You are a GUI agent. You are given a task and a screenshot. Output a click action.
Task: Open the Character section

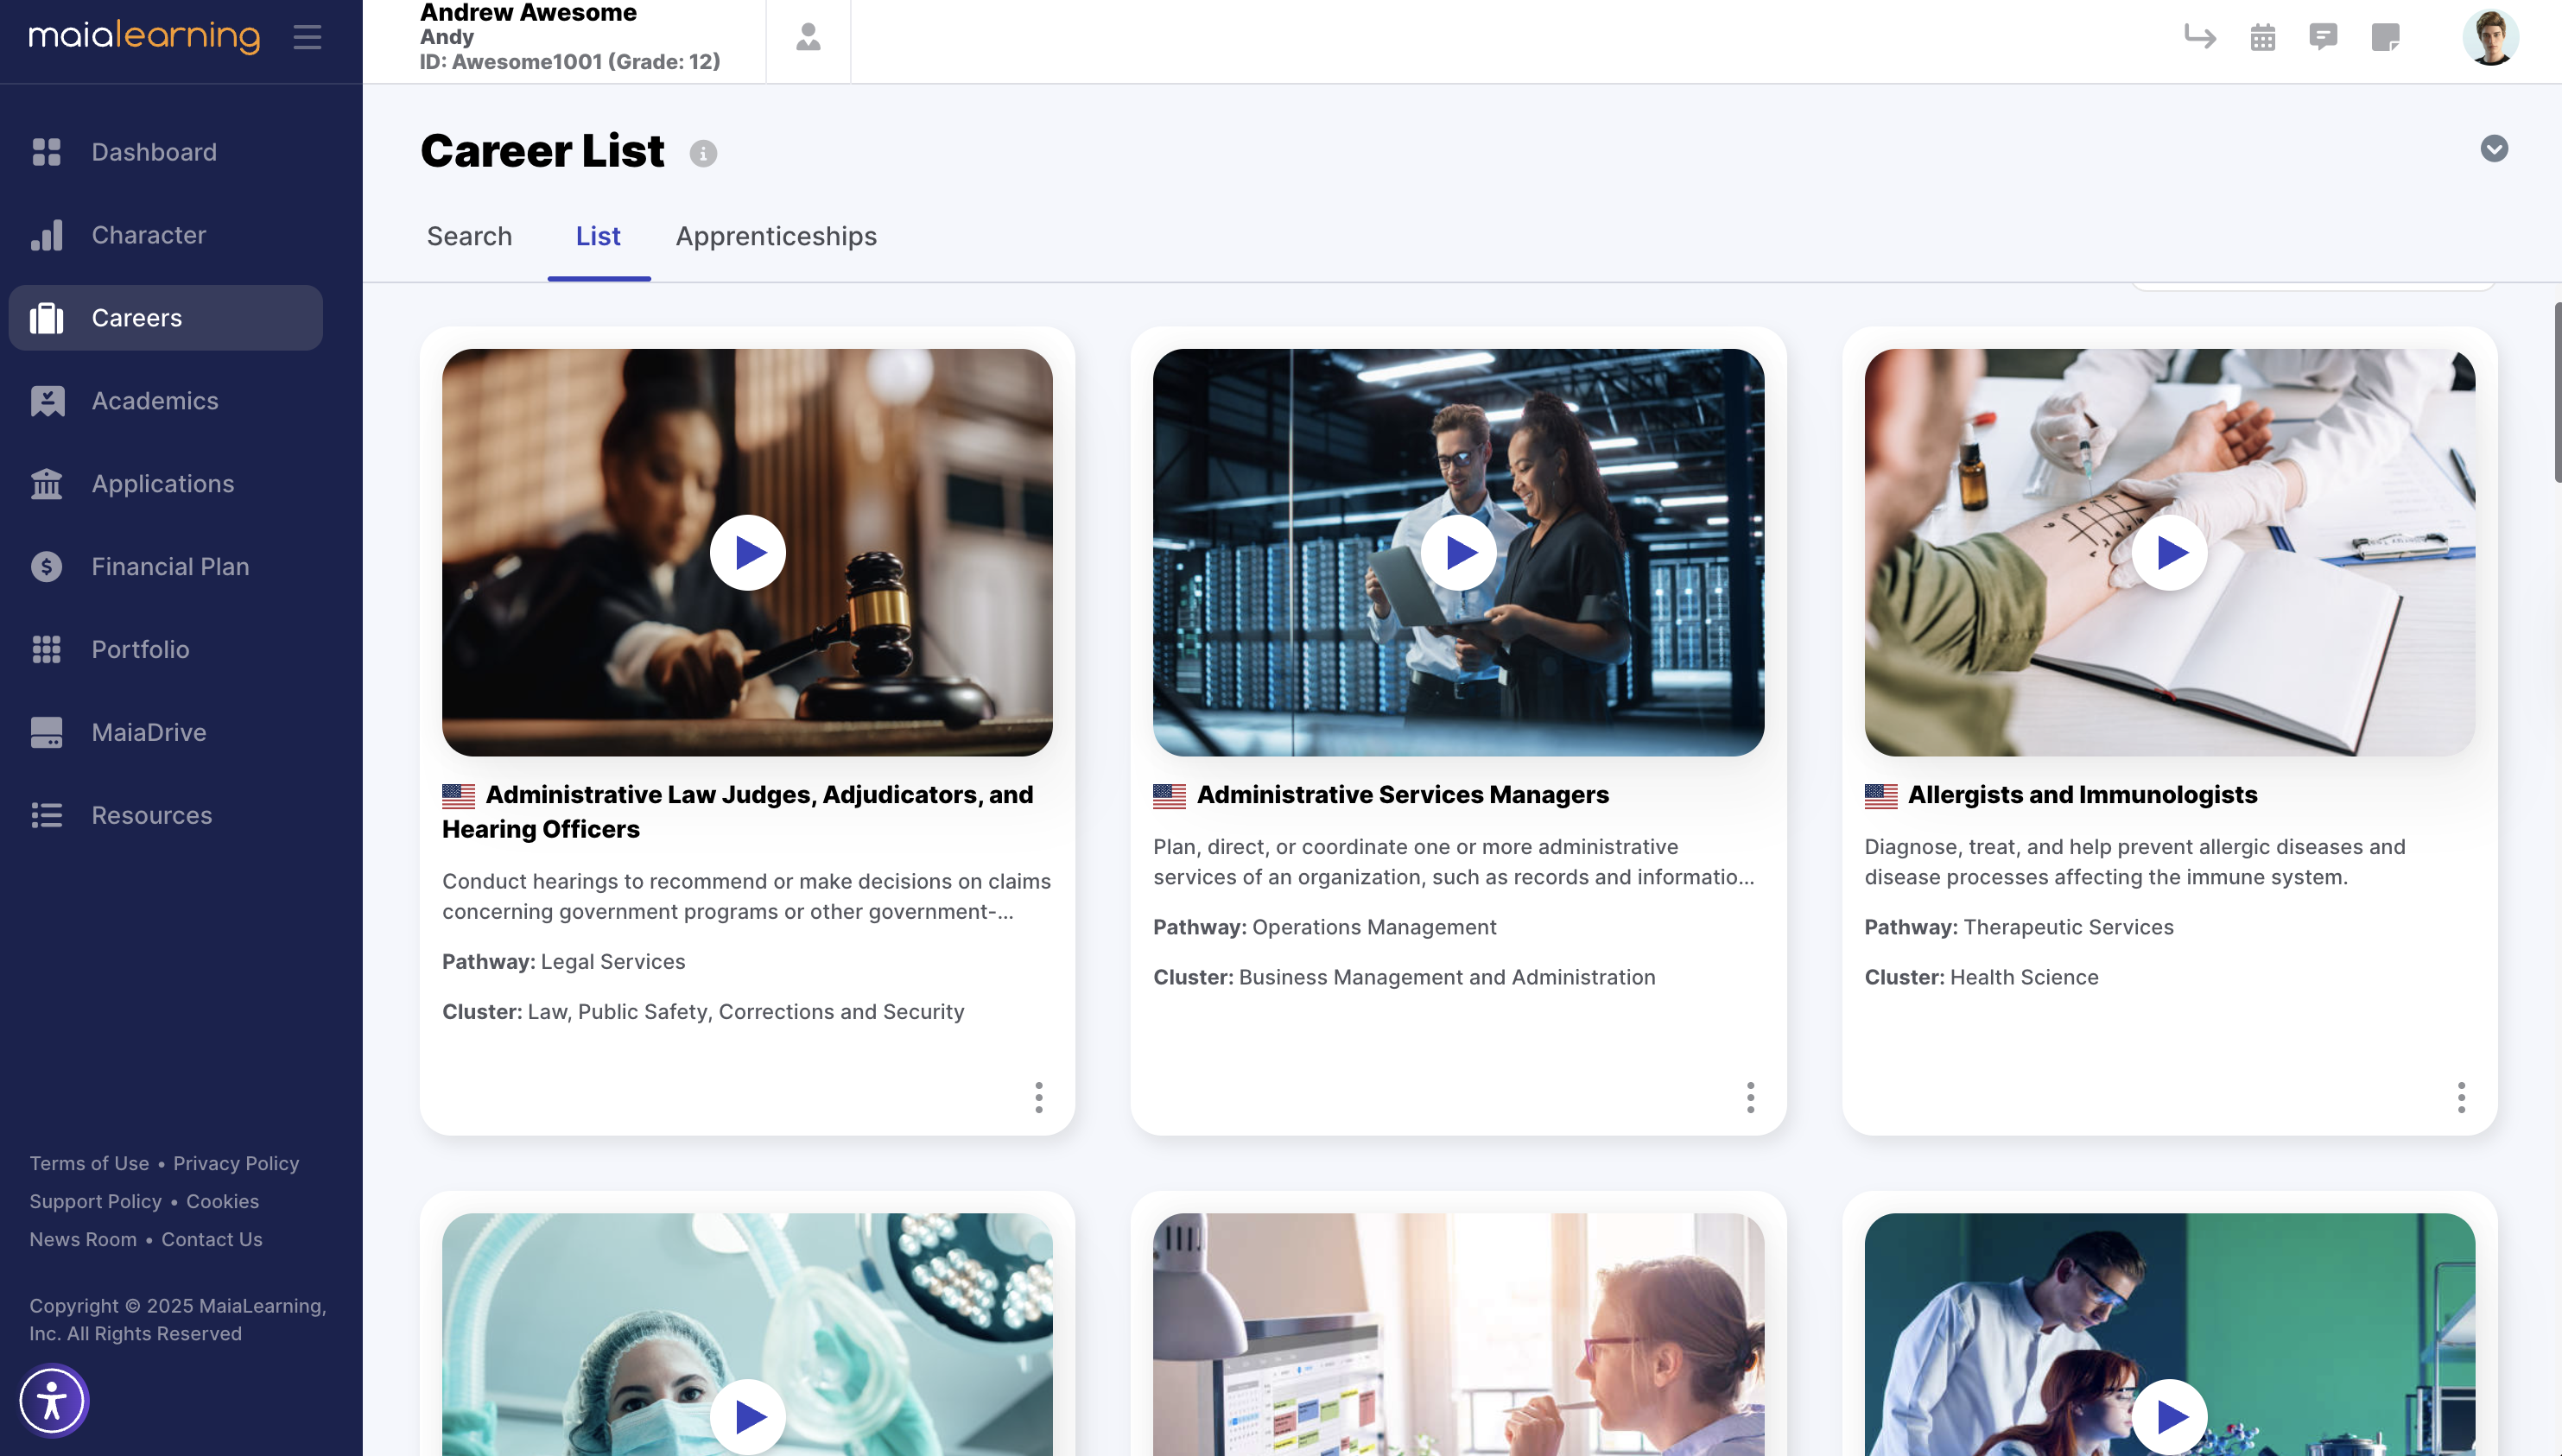(x=165, y=235)
